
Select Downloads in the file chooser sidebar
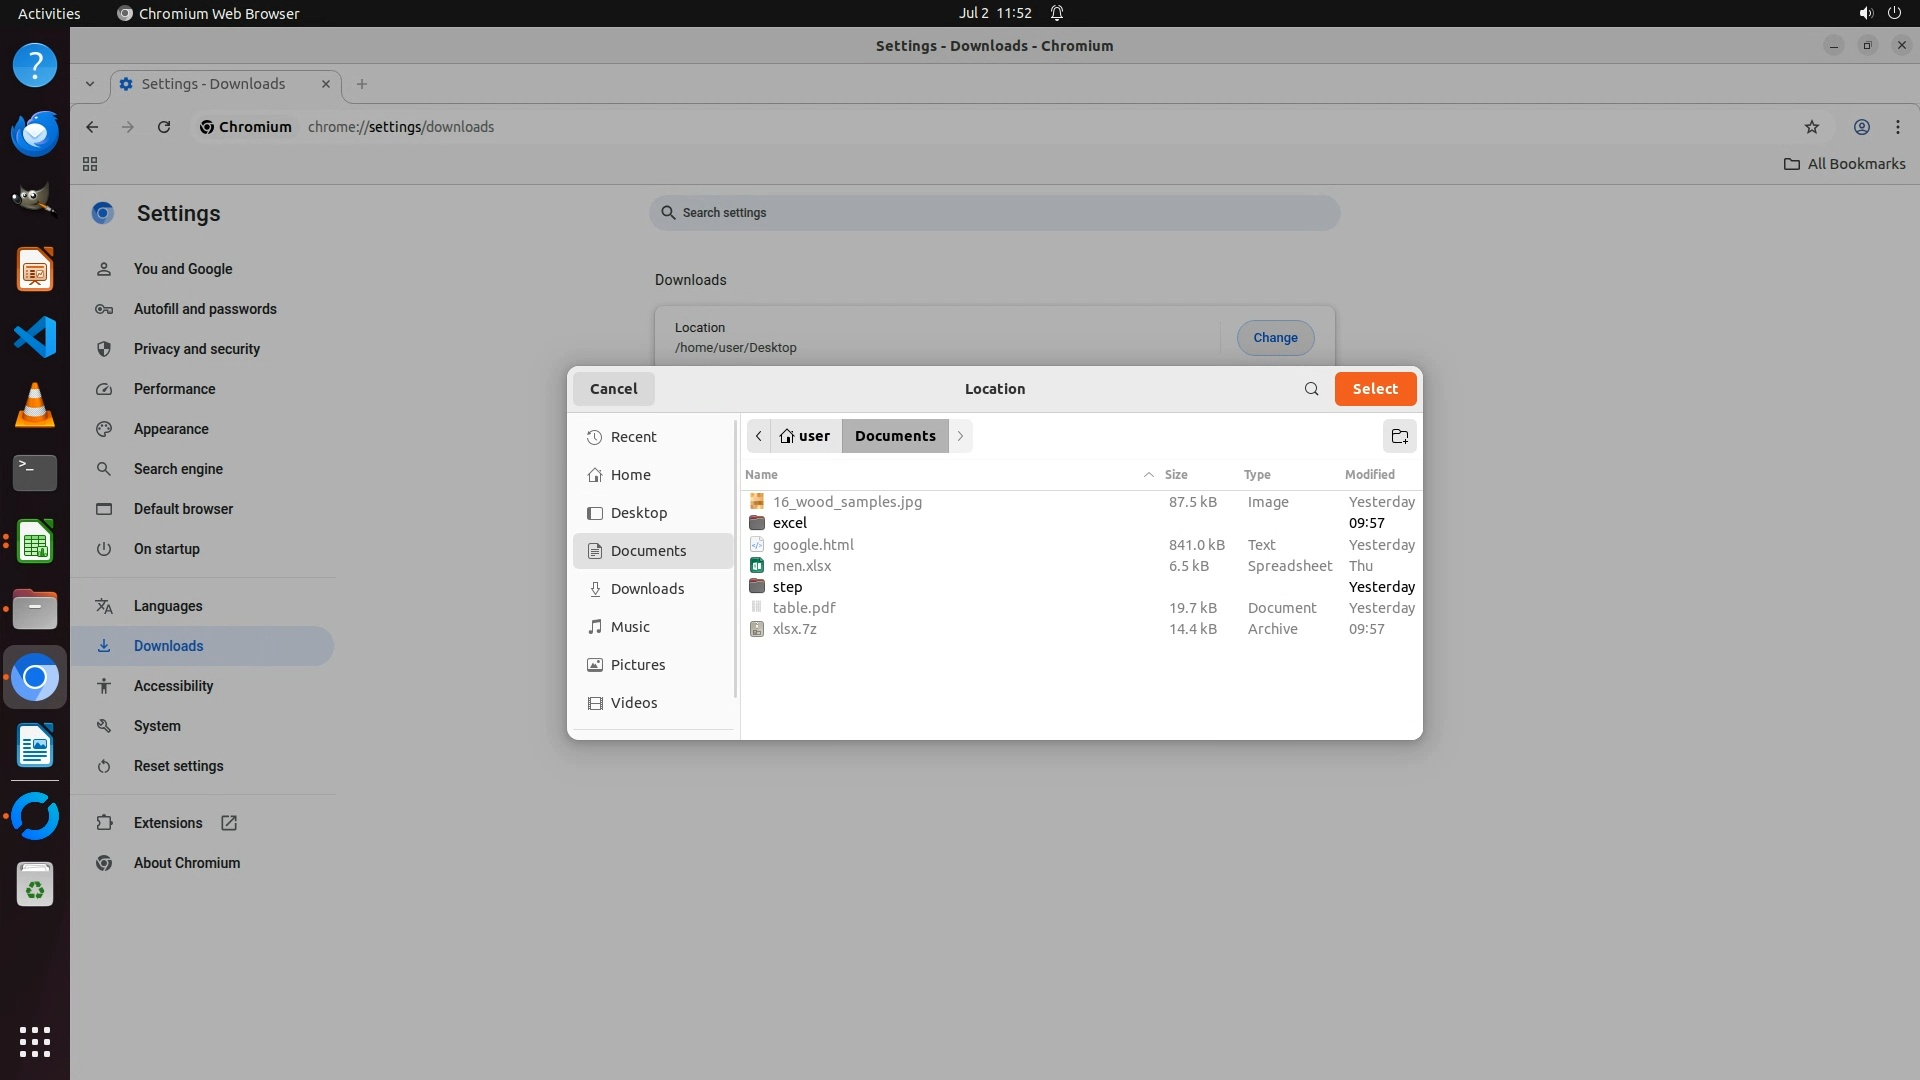[647, 589]
